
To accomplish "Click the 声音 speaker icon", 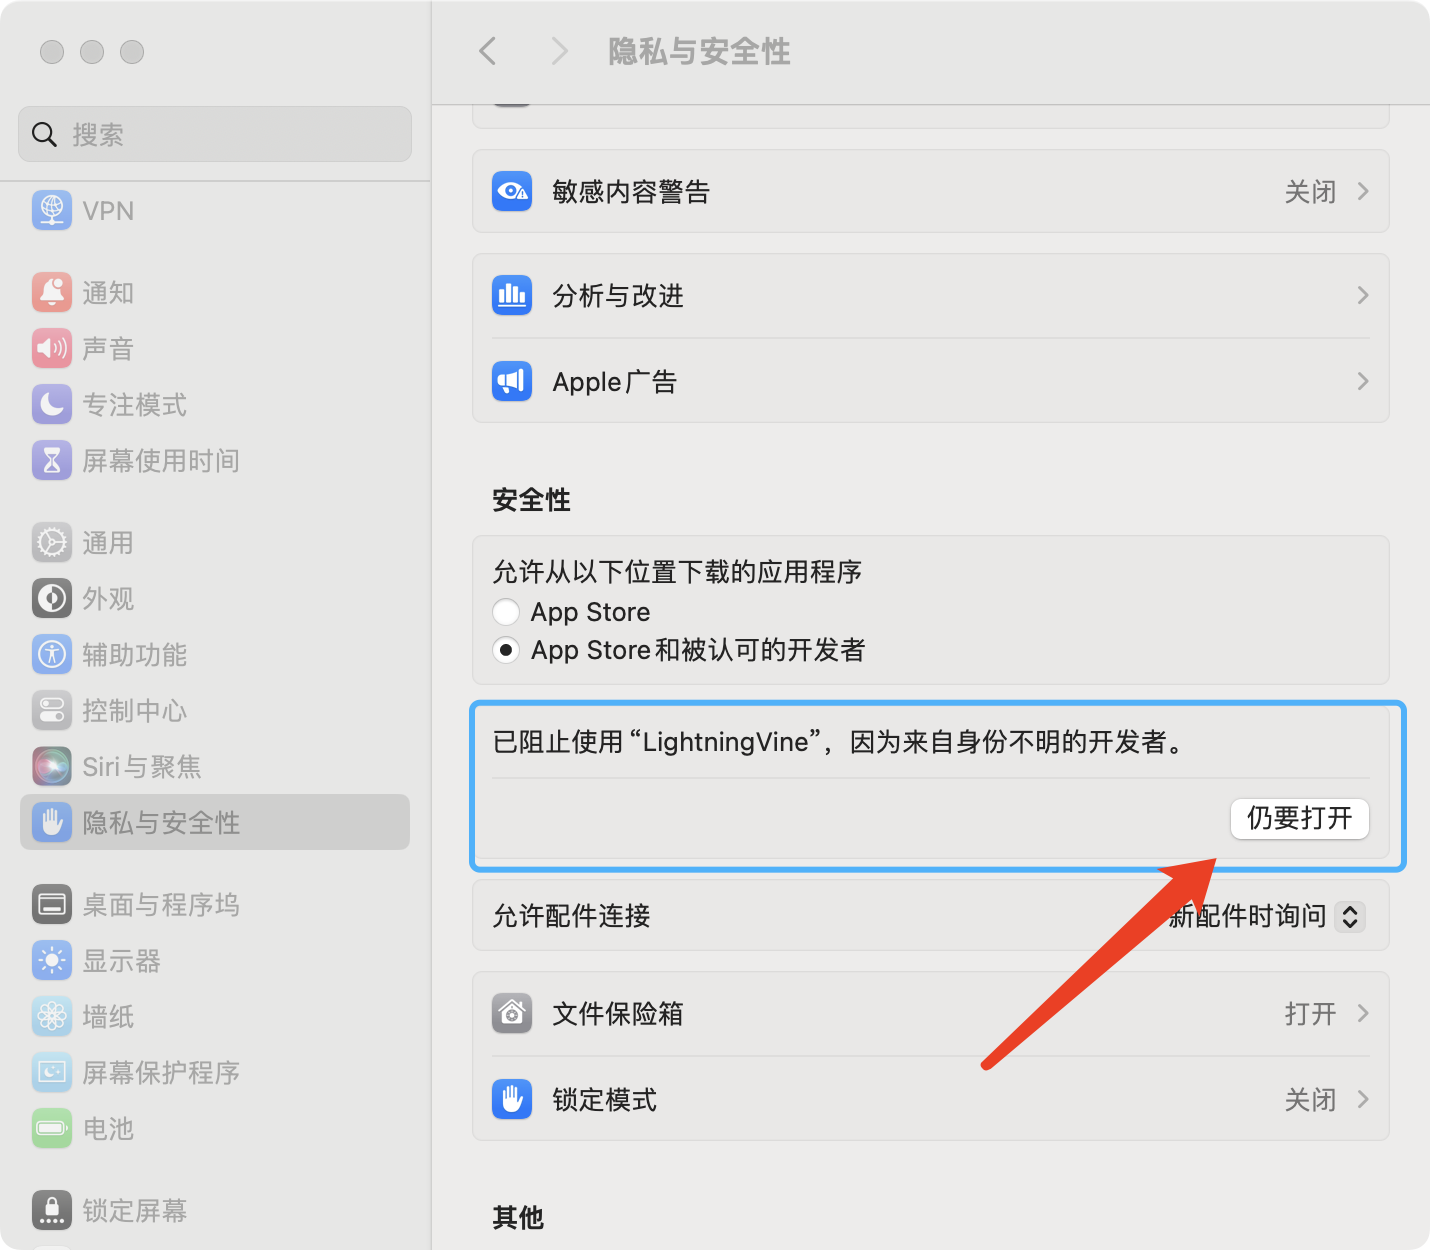I will click(x=52, y=348).
